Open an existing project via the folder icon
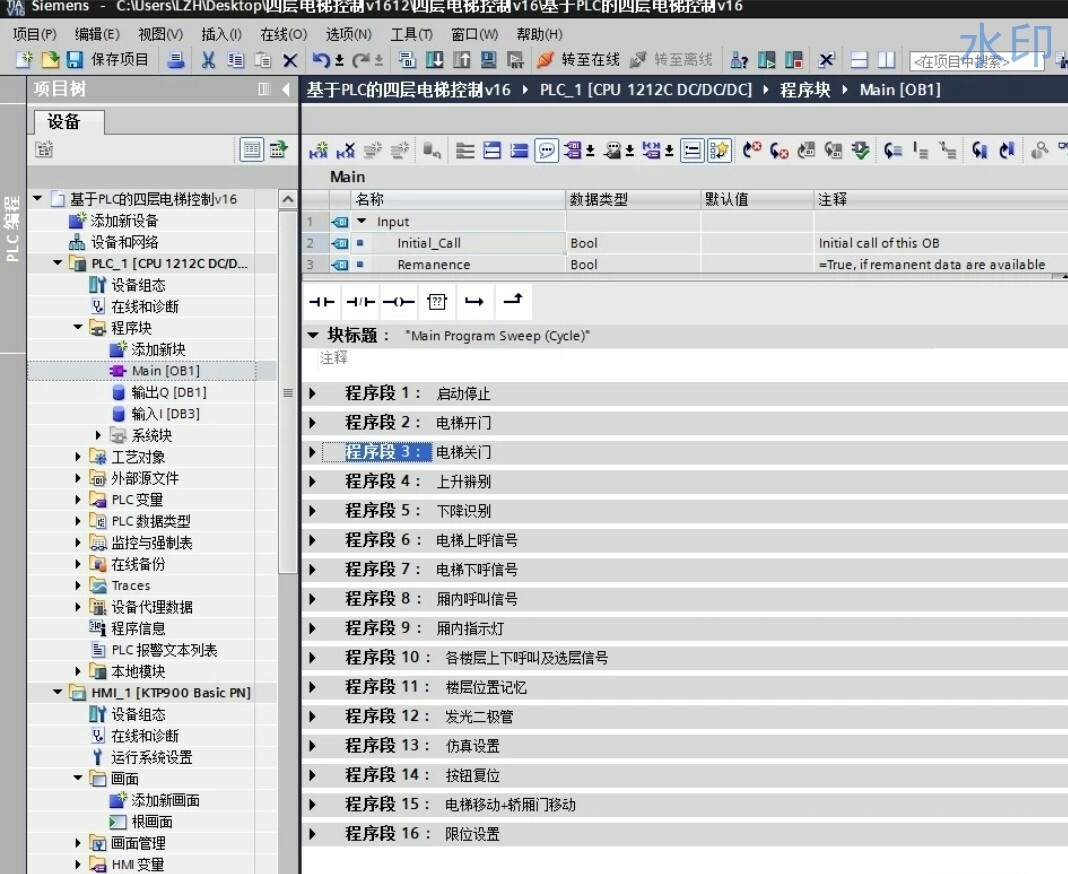Screen dimensions: 1068x874 [x=50, y=60]
